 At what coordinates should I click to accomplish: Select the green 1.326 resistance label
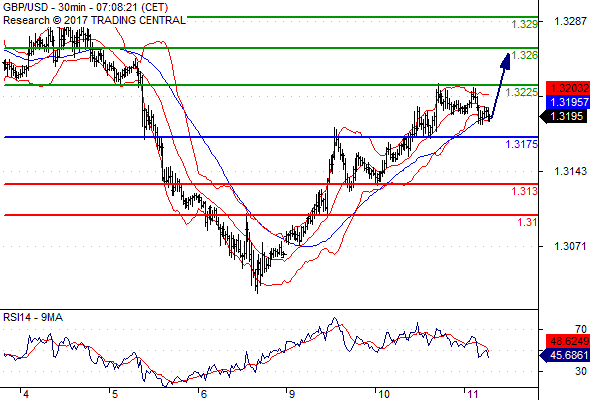[x=525, y=55]
